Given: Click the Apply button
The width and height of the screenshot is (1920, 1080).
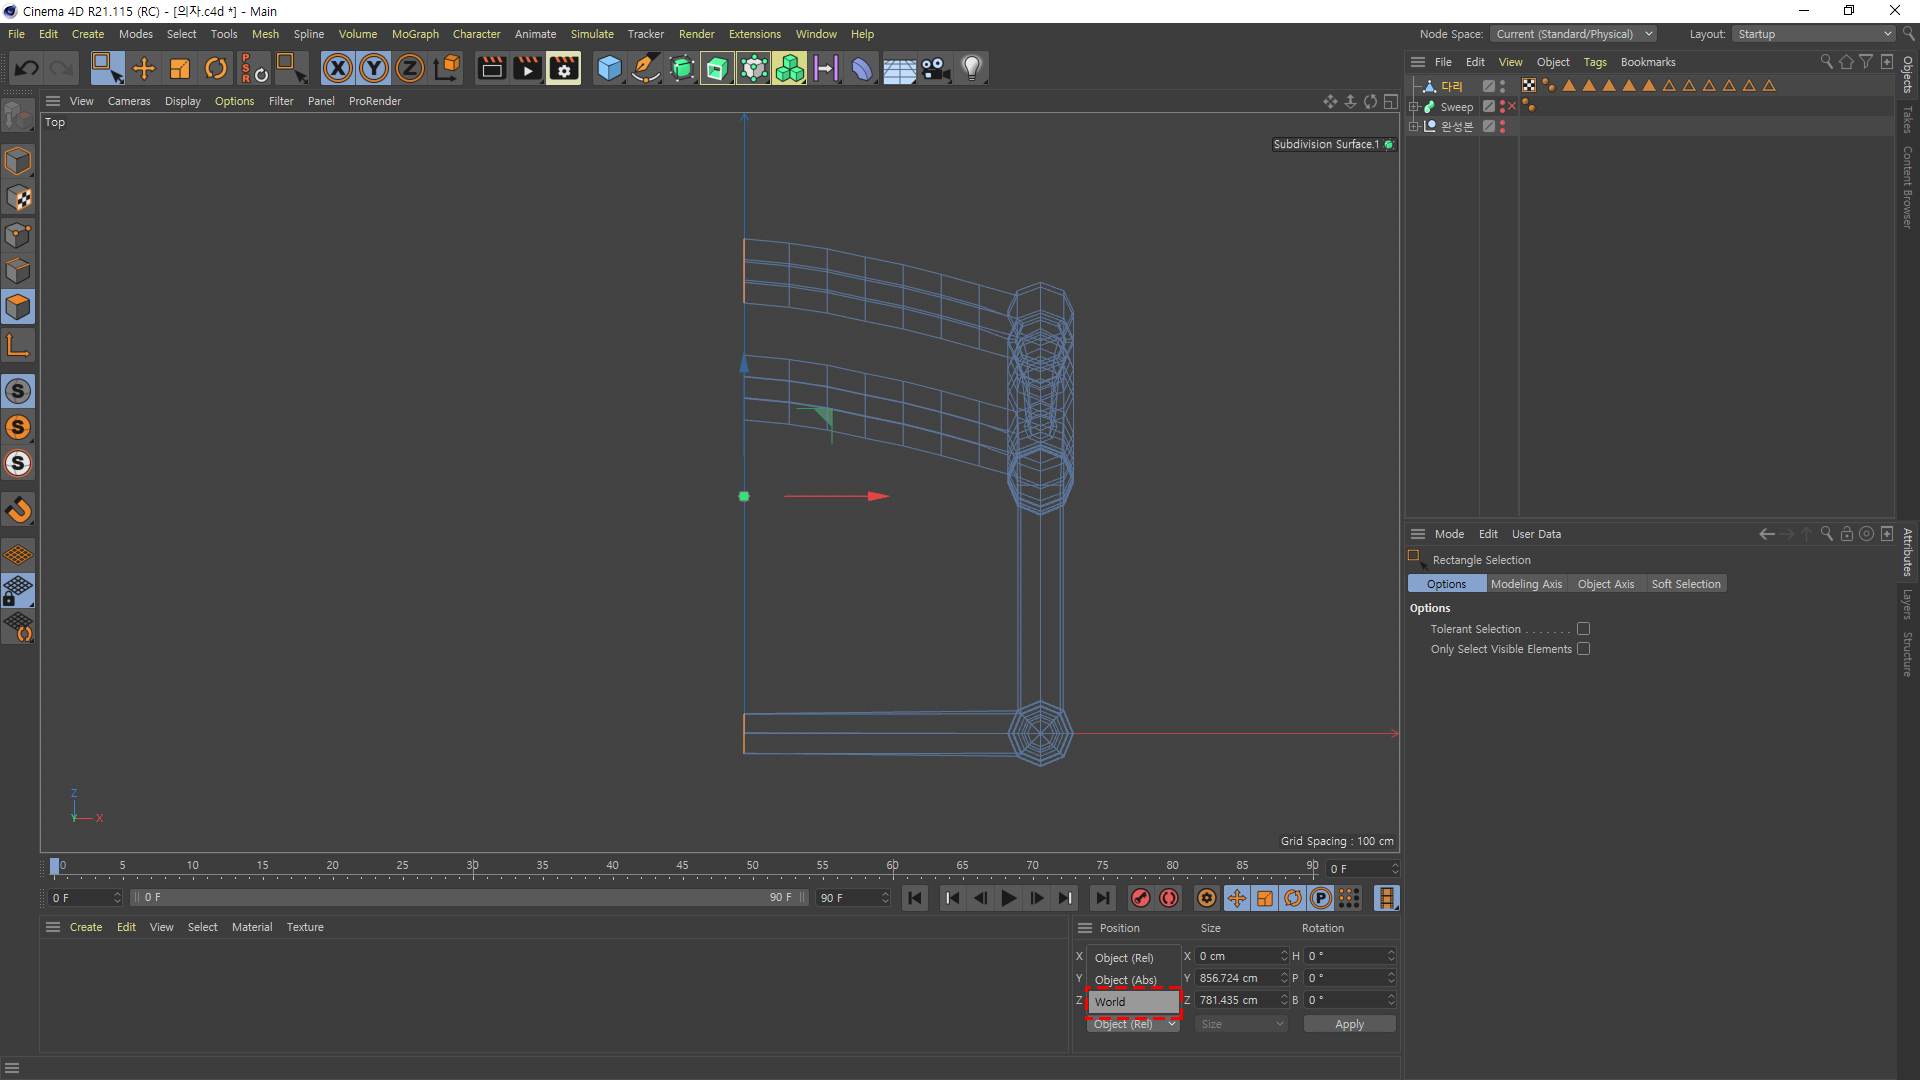Looking at the screenshot, I should 1348,1024.
